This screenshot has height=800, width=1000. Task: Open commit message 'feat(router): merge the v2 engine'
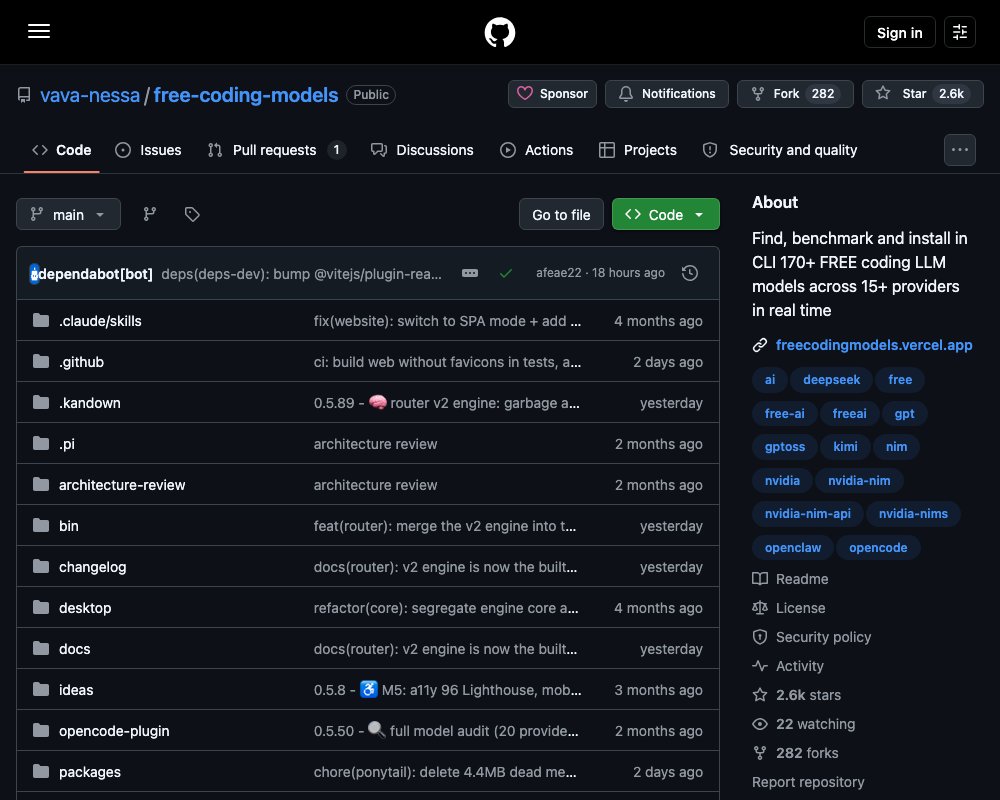(x=445, y=526)
